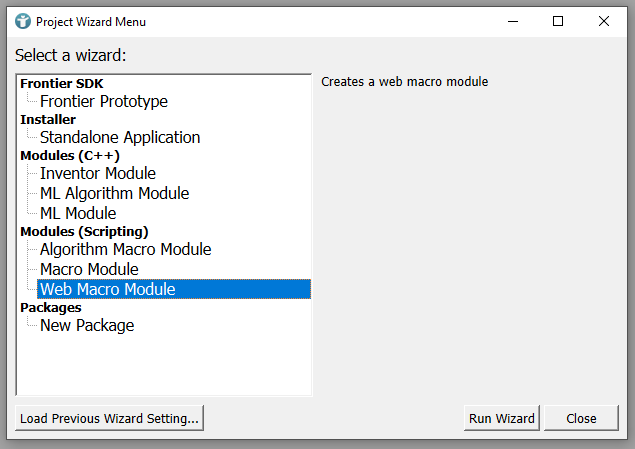Click the Packages category header
This screenshot has width=635, height=449.
[51, 308]
